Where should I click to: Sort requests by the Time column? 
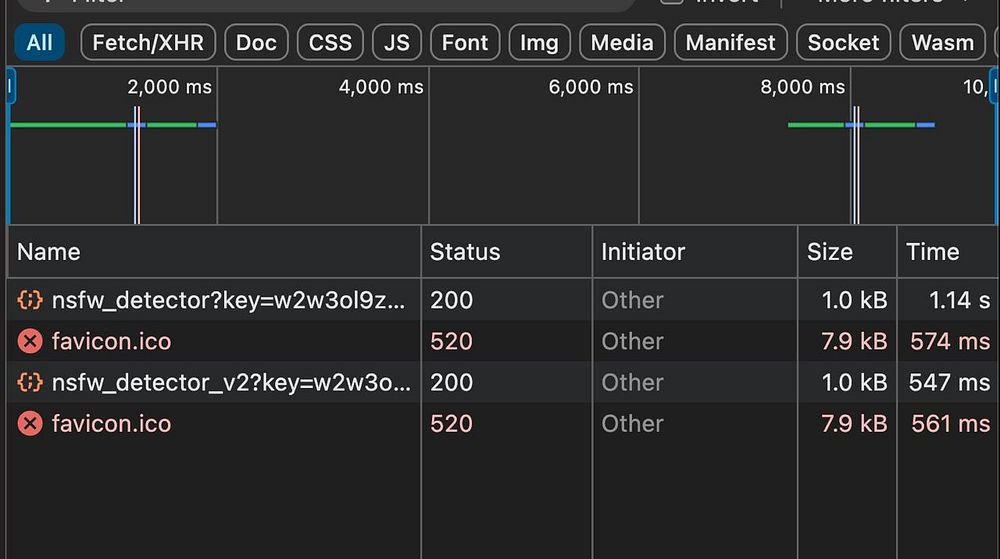tap(932, 252)
